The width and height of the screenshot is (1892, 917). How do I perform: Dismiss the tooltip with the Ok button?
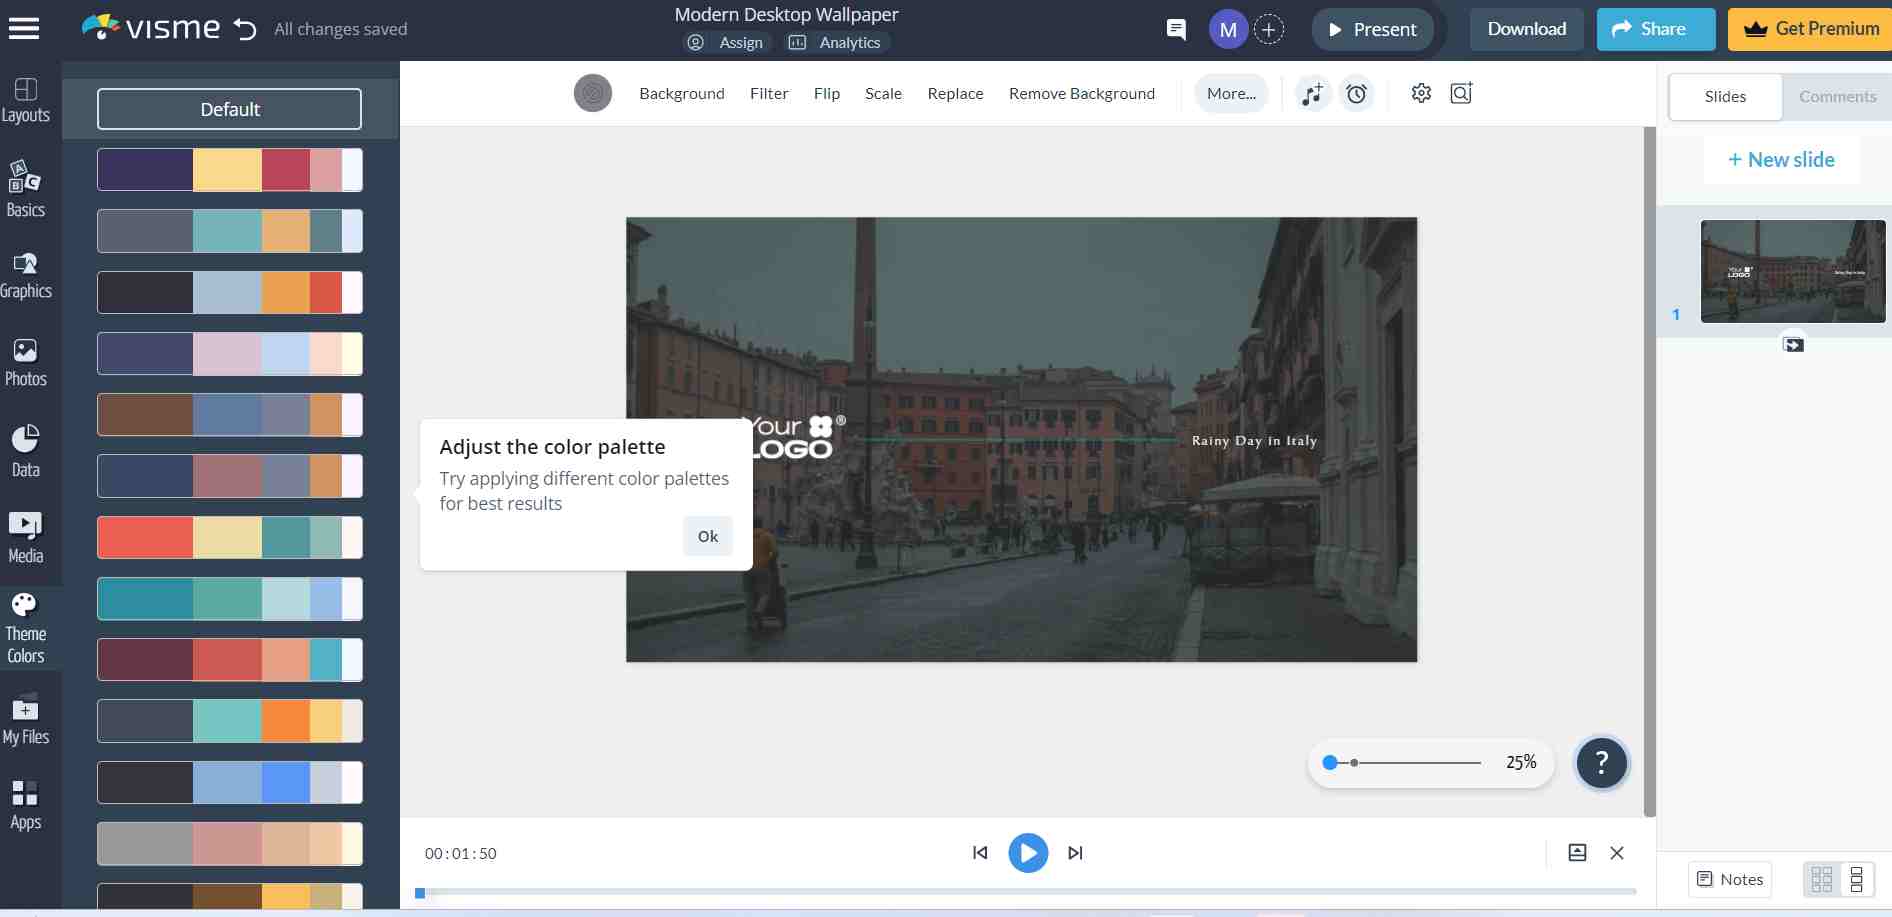point(707,536)
